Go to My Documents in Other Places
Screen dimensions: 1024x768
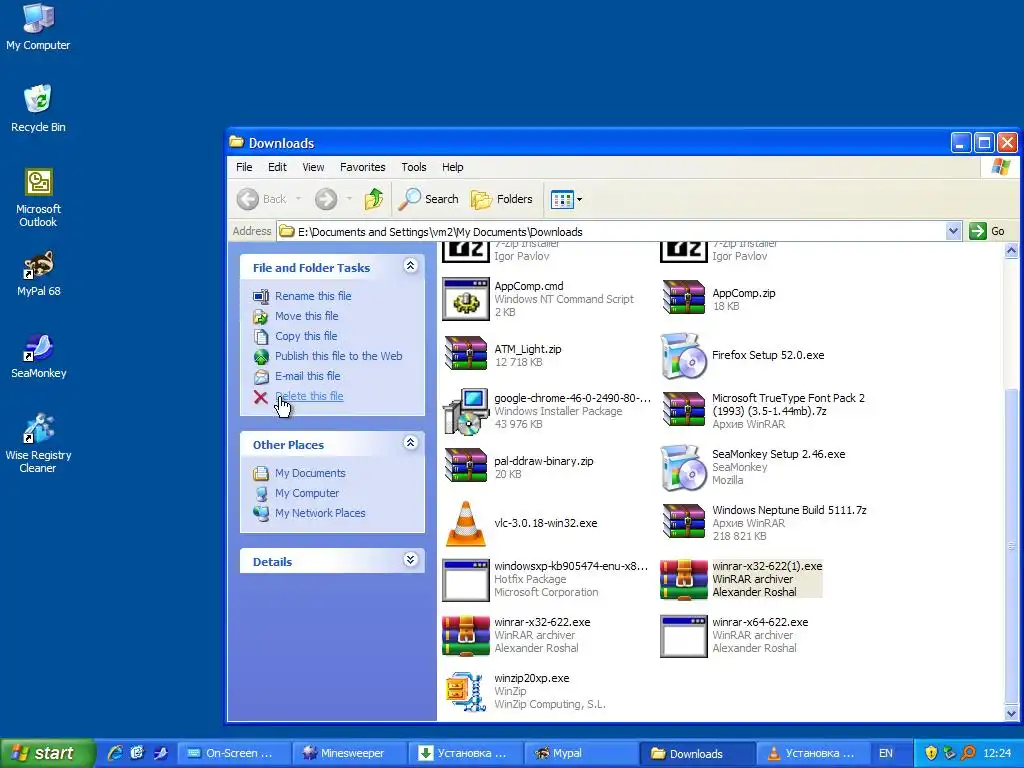point(310,473)
